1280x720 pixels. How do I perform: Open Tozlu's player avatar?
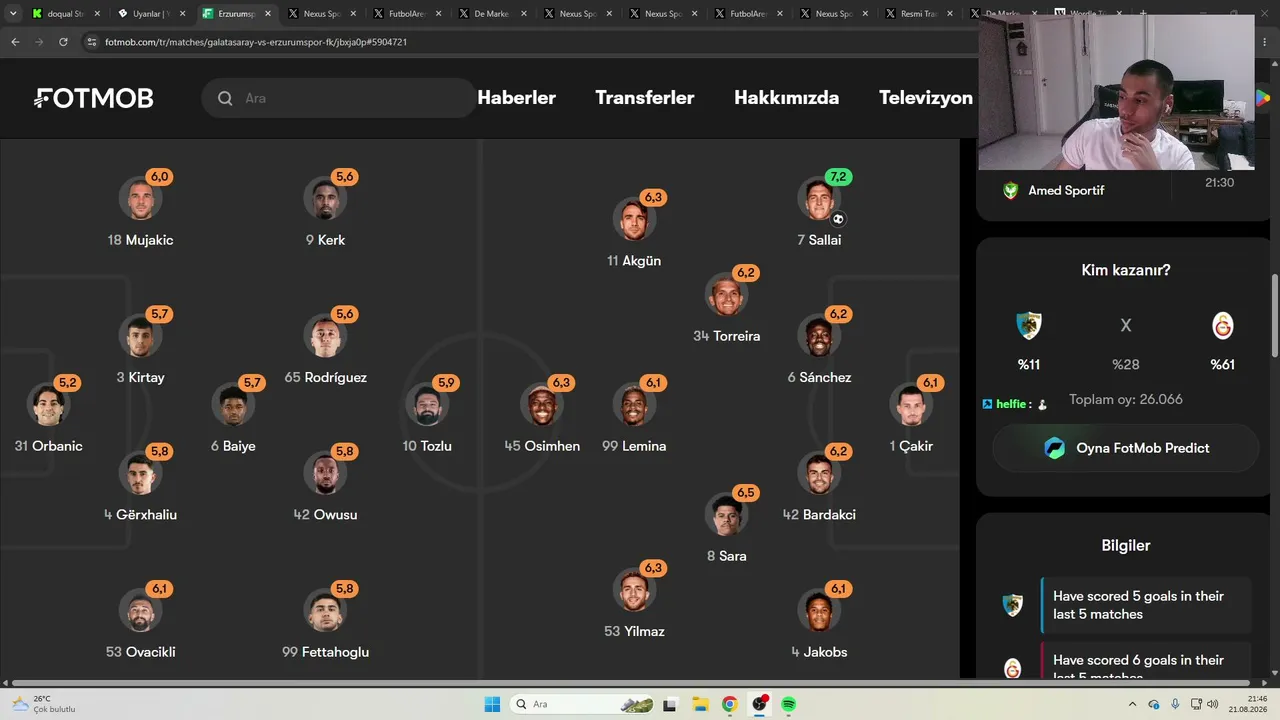click(427, 405)
